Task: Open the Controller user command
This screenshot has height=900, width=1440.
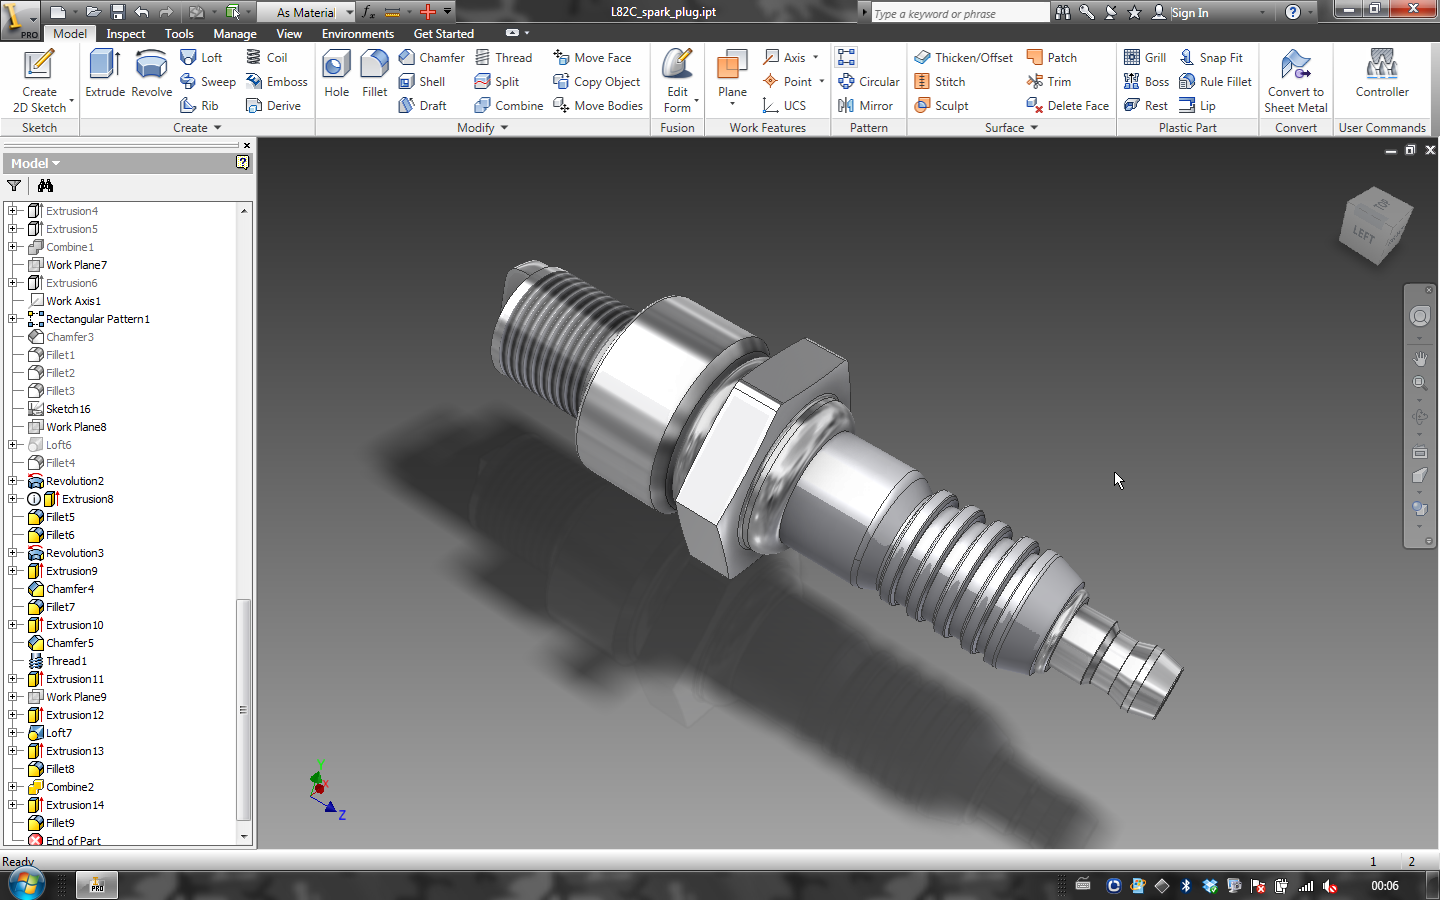Action: pyautogui.click(x=1382, y=73)
